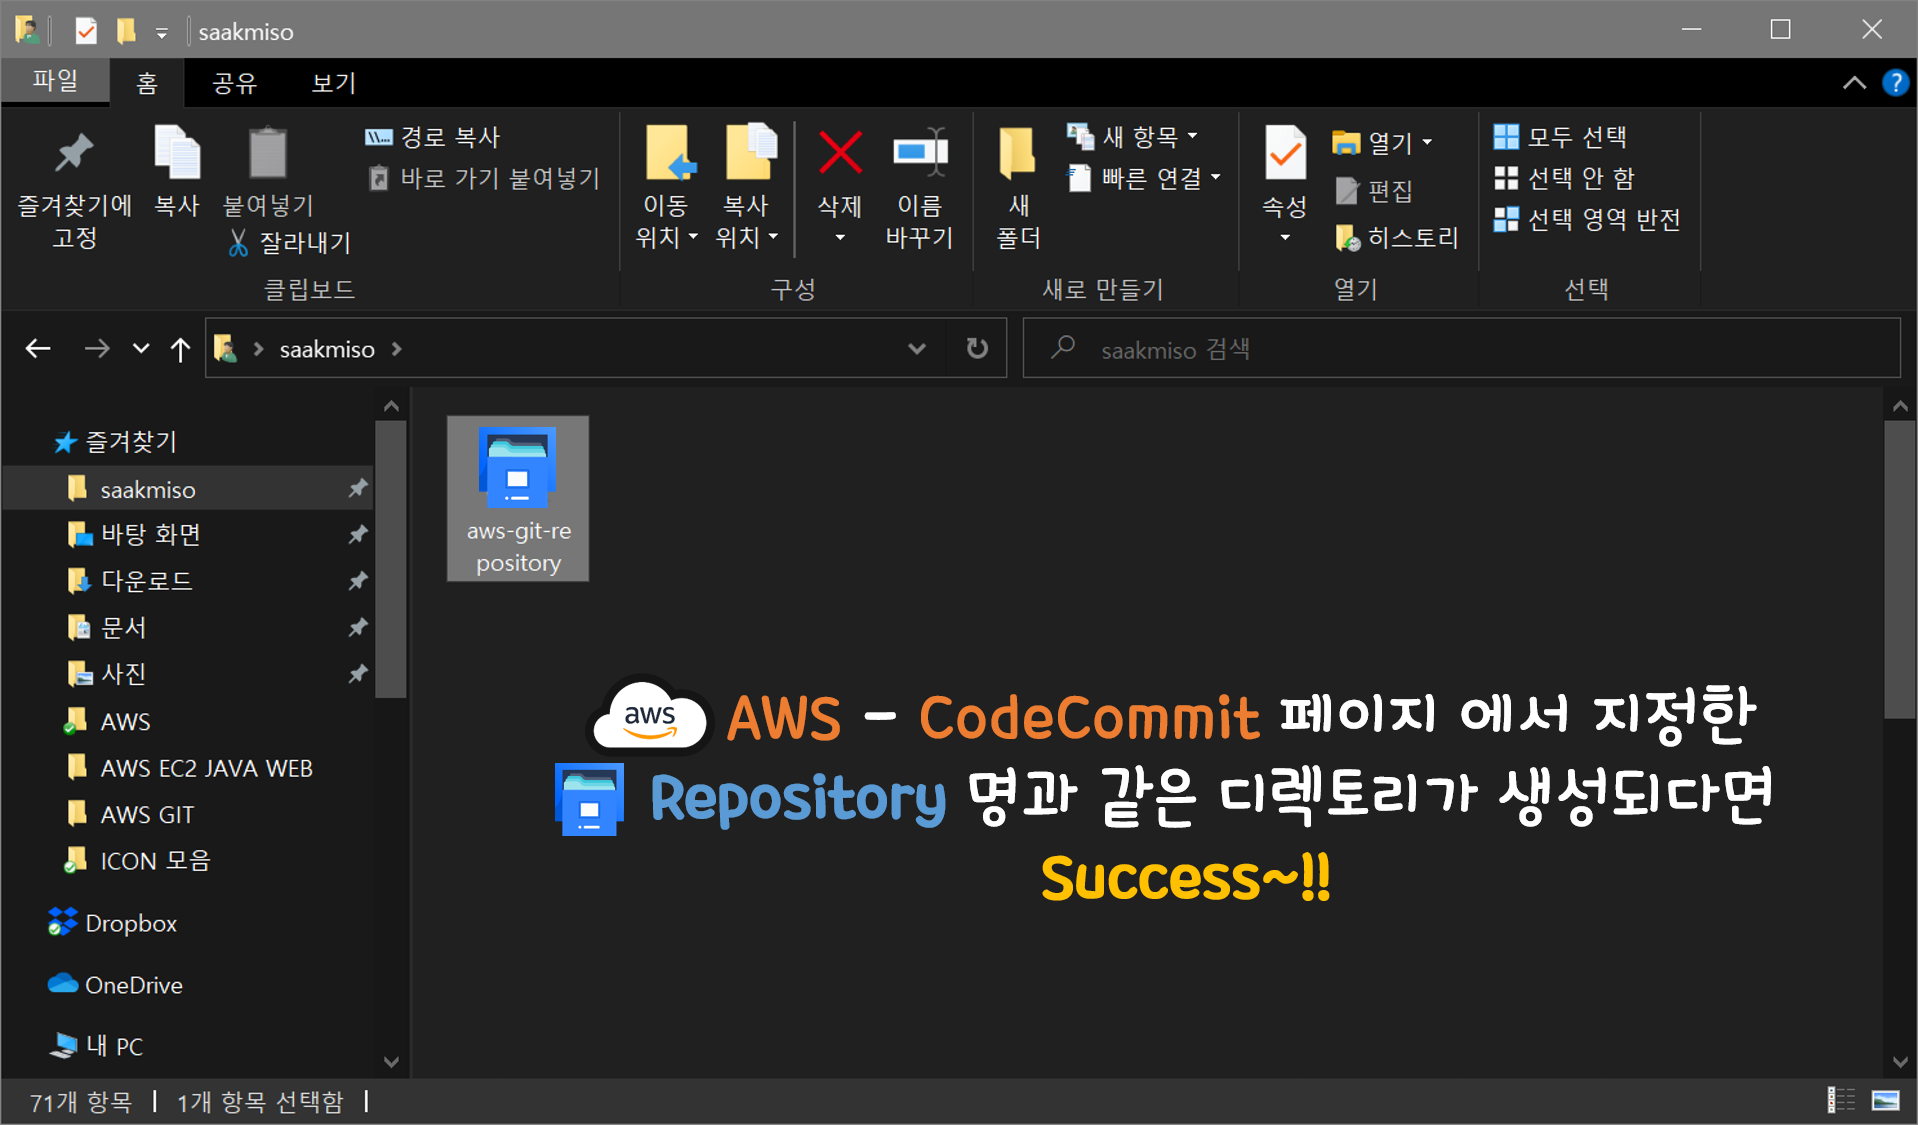Switch to 홈 (Home) tab
Viewport: 1918px width, 1125px height.
147,83
